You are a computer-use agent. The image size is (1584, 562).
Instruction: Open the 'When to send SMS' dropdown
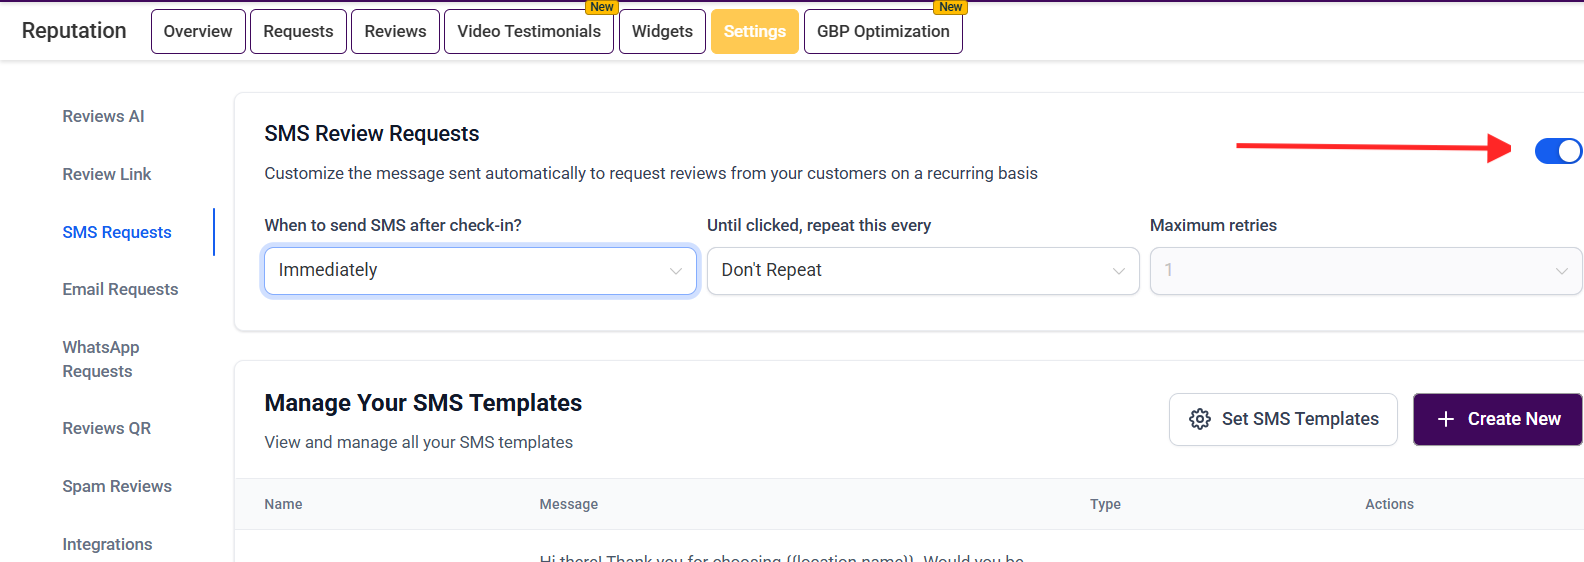(x=480, y=271)
